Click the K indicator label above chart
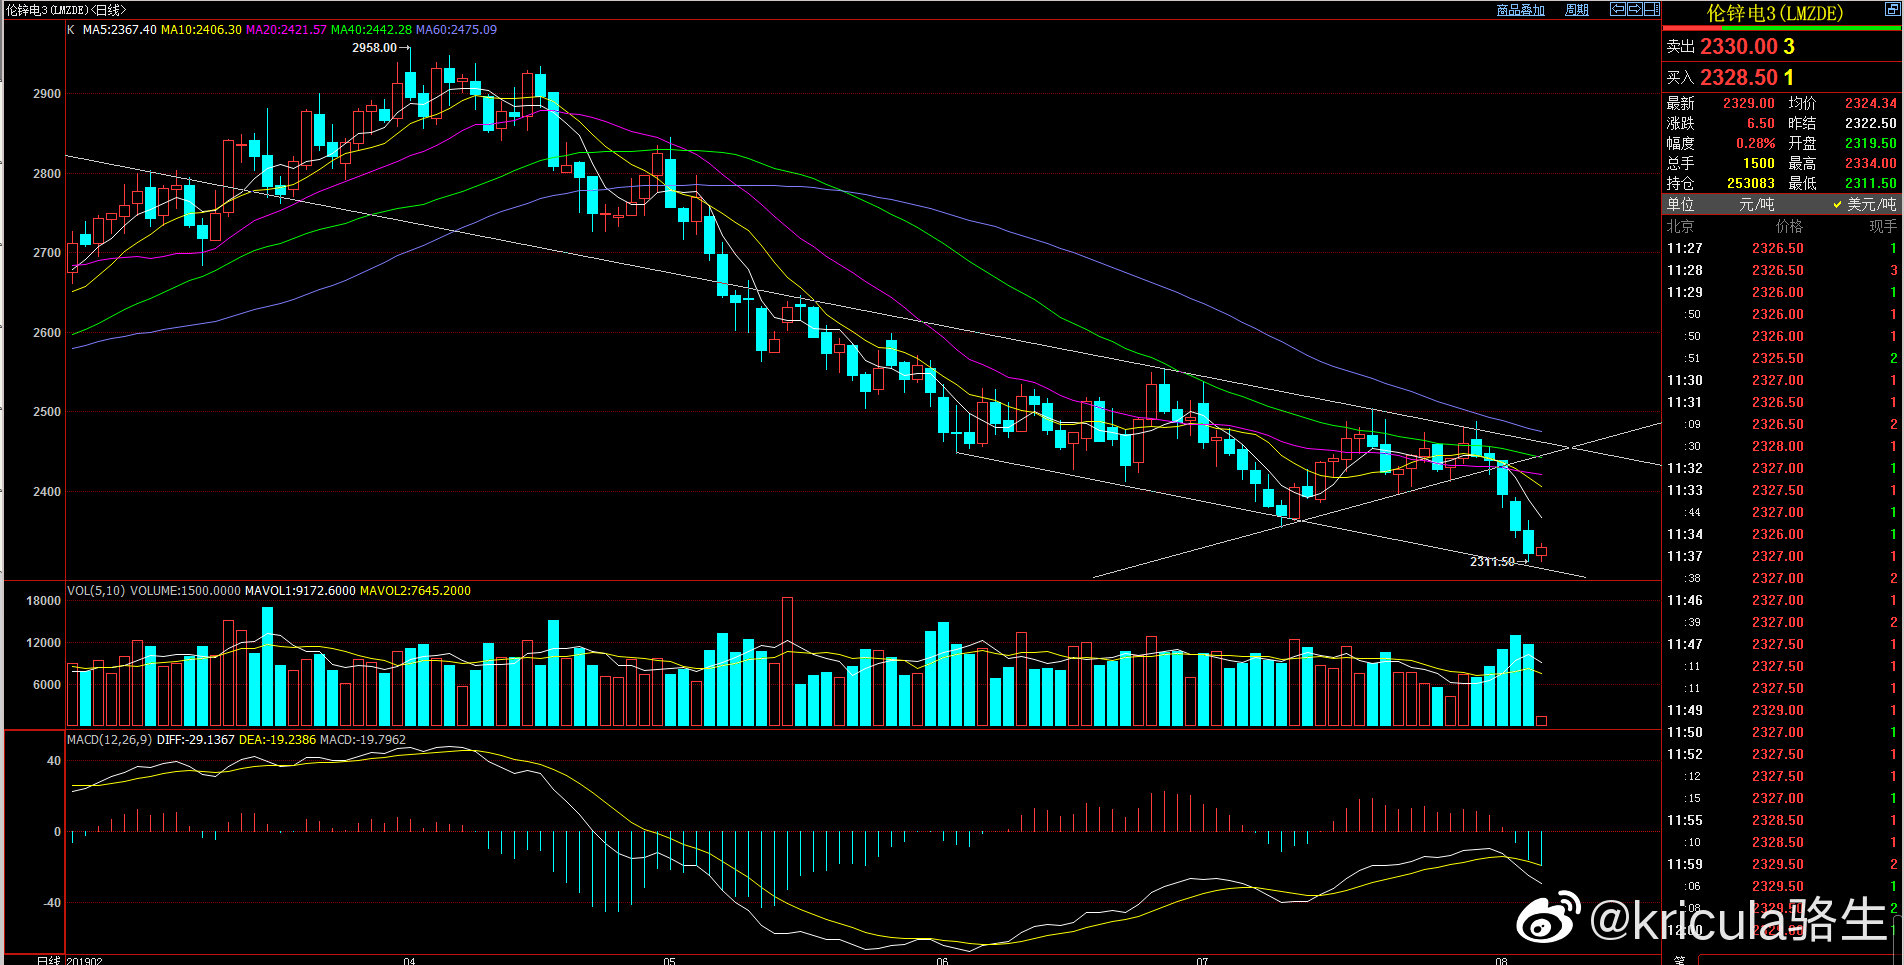Viewport: 1904px width, 965px height. [70, 30]
